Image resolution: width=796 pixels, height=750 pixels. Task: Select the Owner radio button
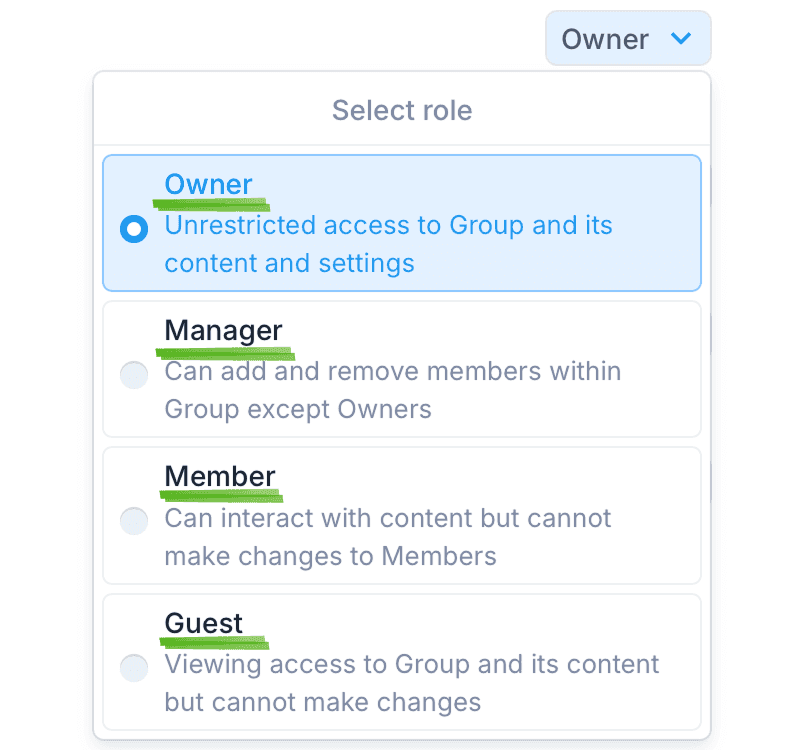pyautogui.click(x=133, y=229)
